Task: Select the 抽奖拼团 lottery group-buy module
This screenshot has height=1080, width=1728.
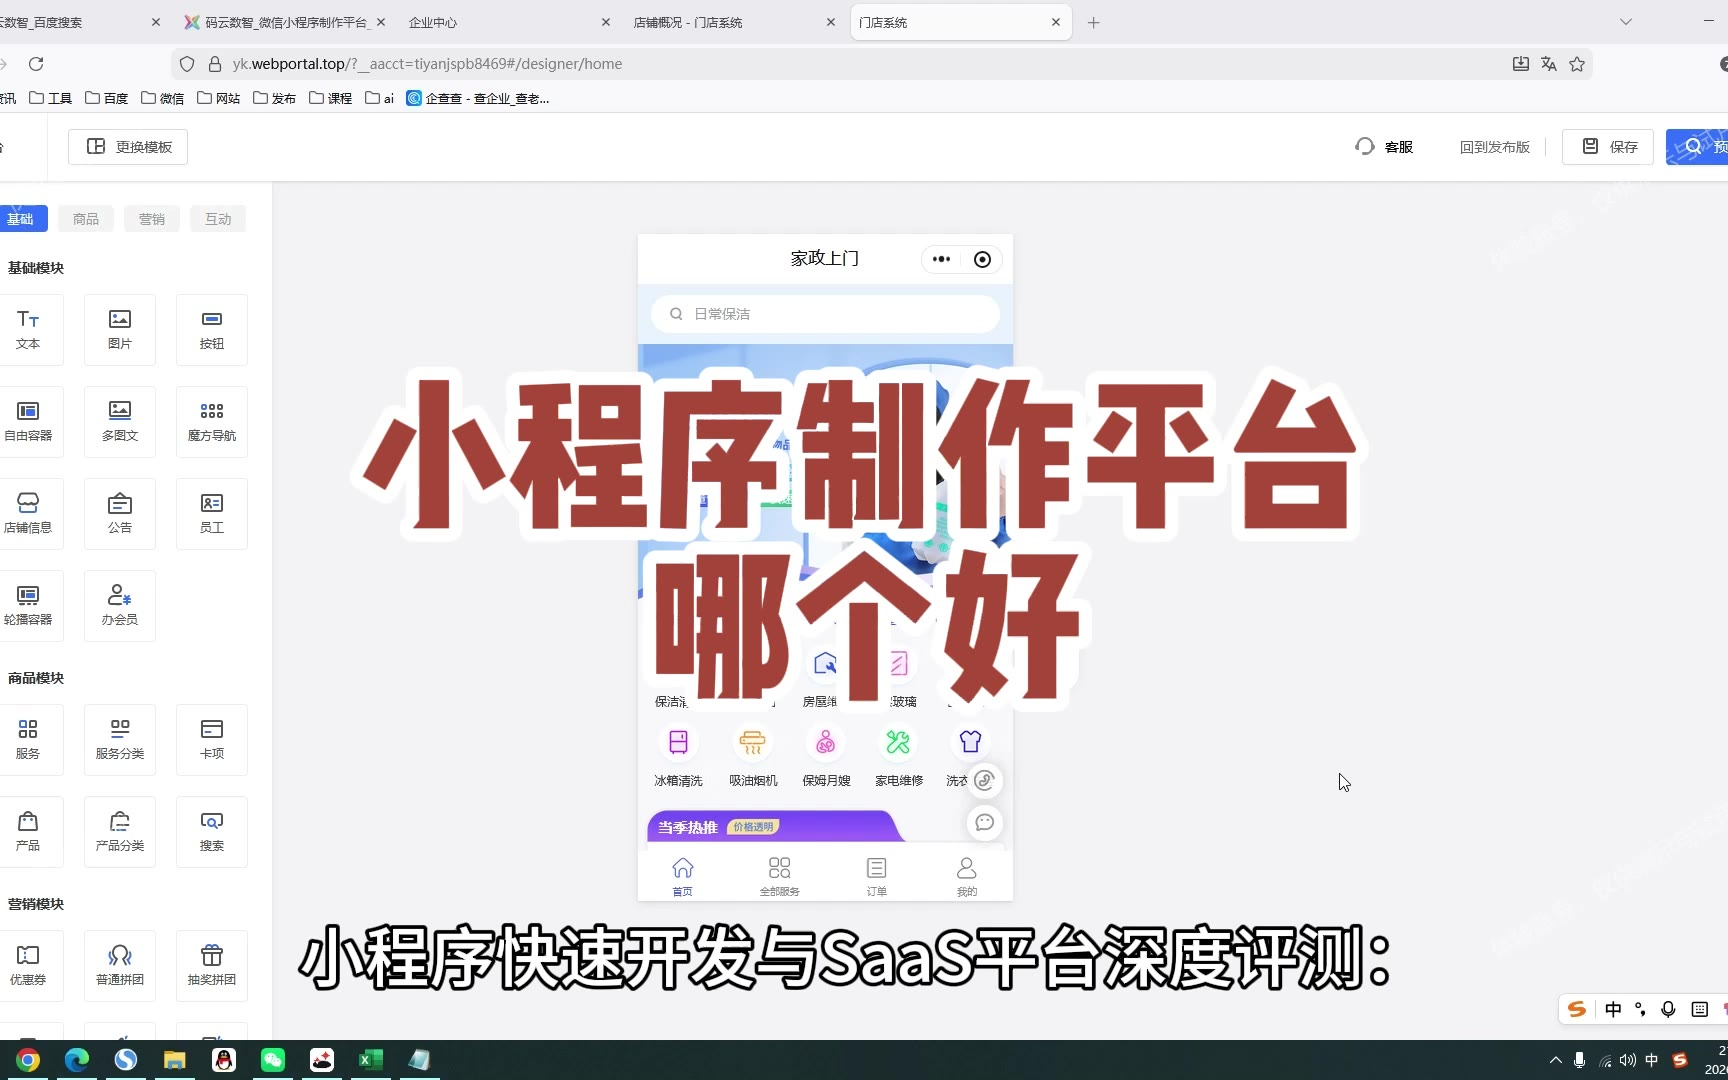Action: click(212, 965)
